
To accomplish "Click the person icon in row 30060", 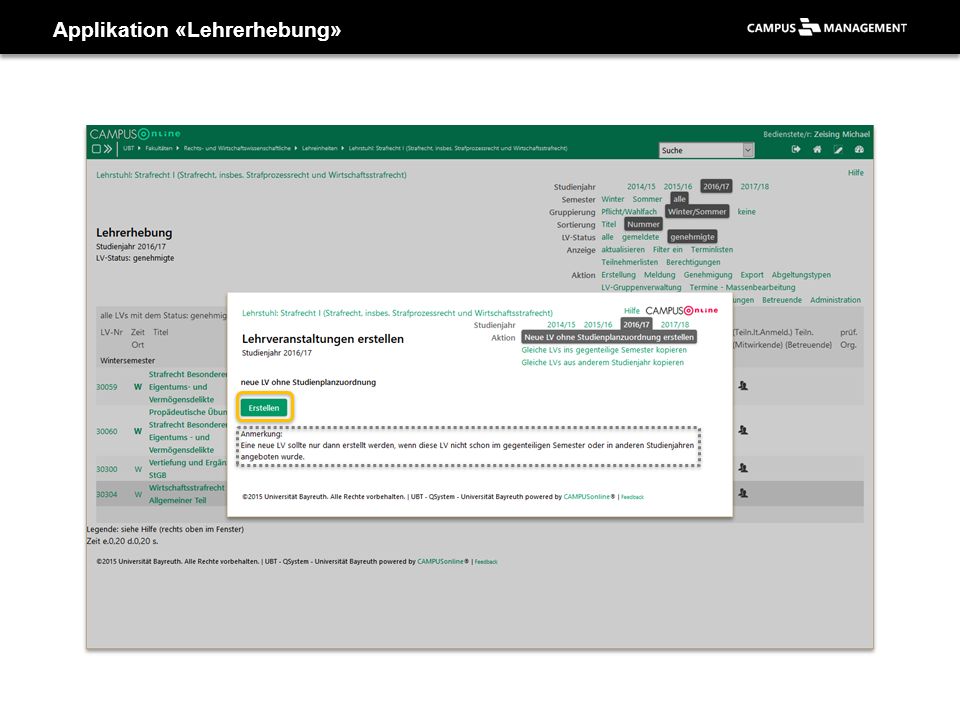I will point(743,430).
